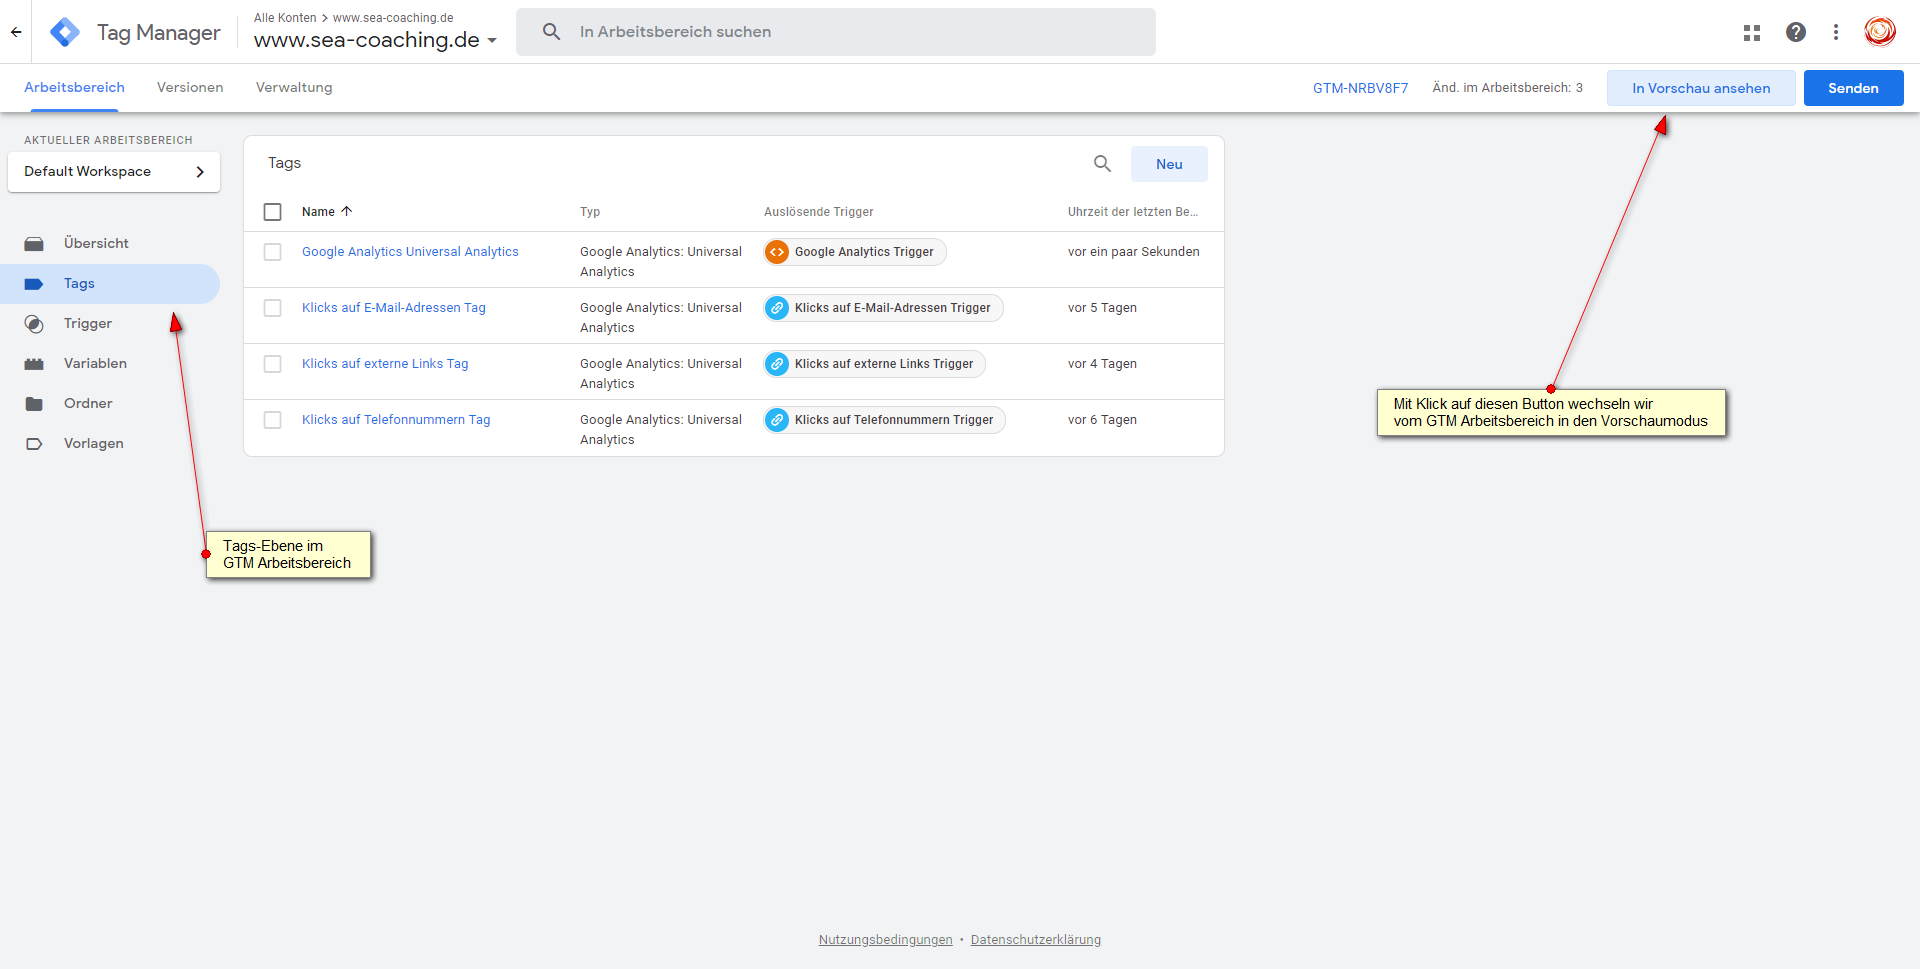This screenshot has height=969, width=1920.
Task: Switch to the Arbeitsbereich tab
Action: click(74, 88)
